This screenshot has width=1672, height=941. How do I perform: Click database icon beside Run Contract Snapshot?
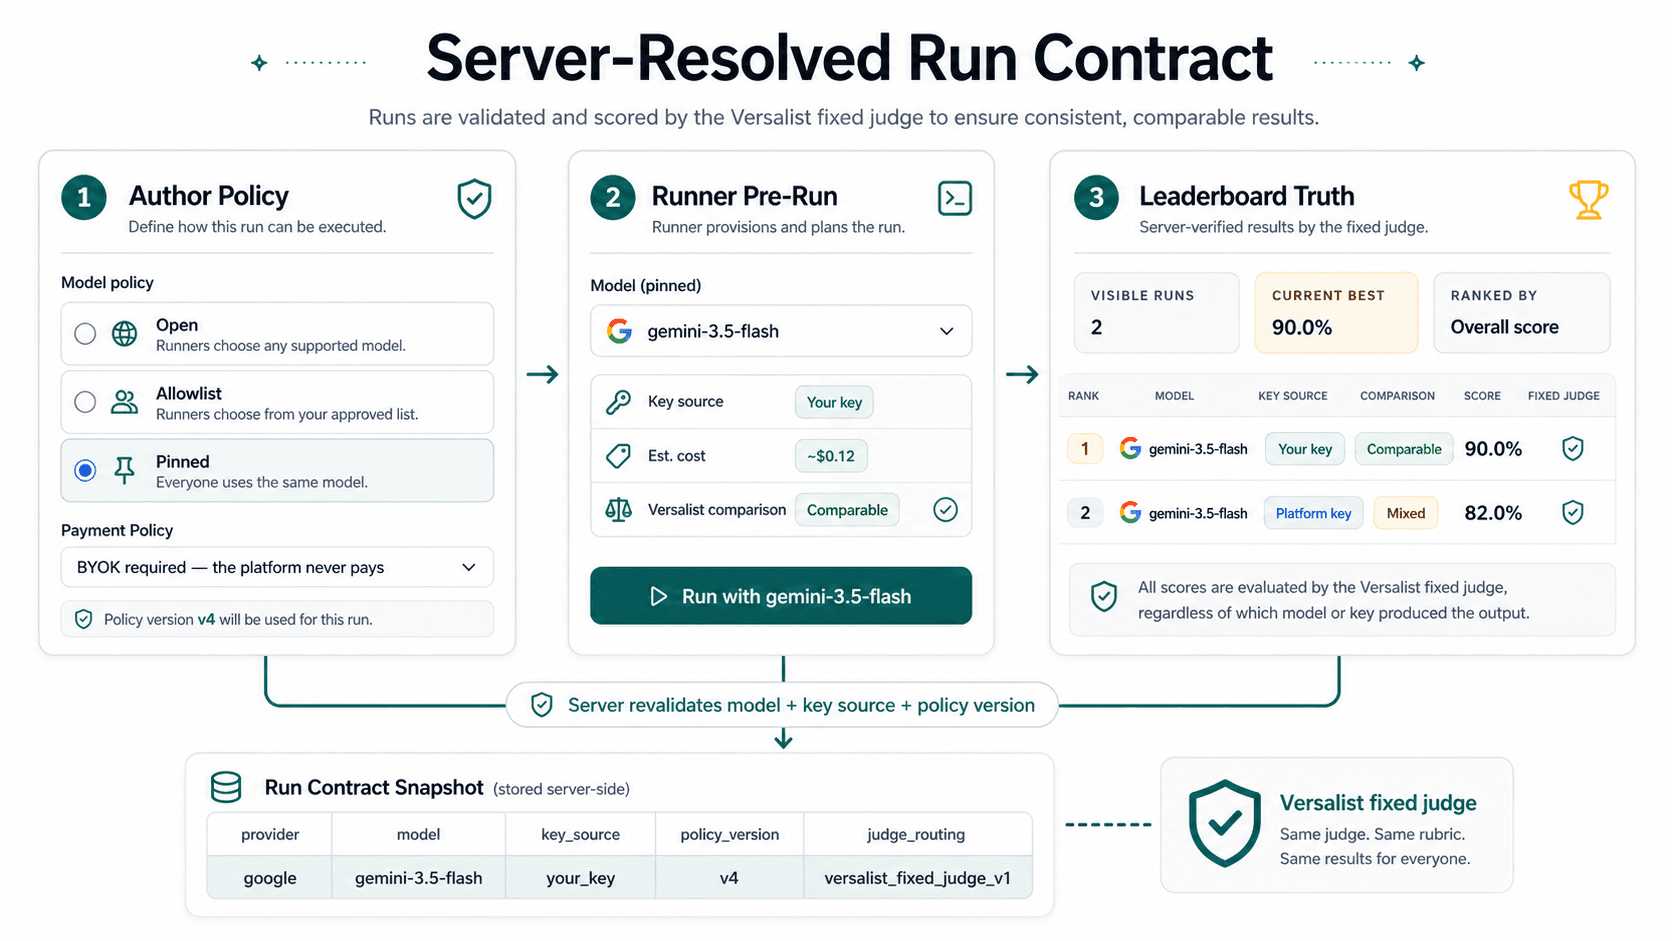(226, 787)
